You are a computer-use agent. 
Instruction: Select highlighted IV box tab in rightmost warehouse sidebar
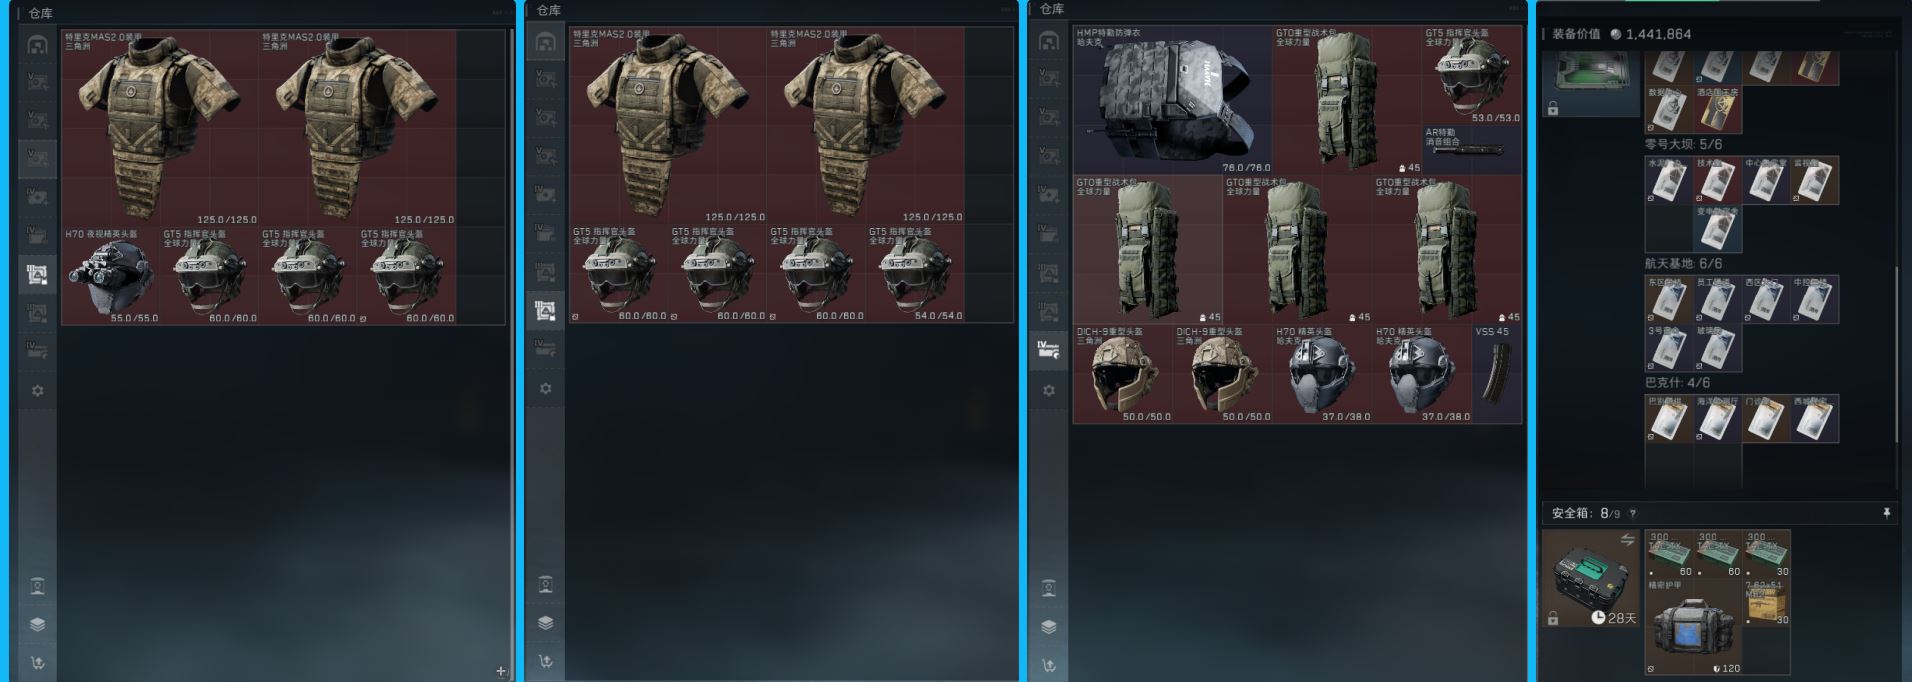1049,350
